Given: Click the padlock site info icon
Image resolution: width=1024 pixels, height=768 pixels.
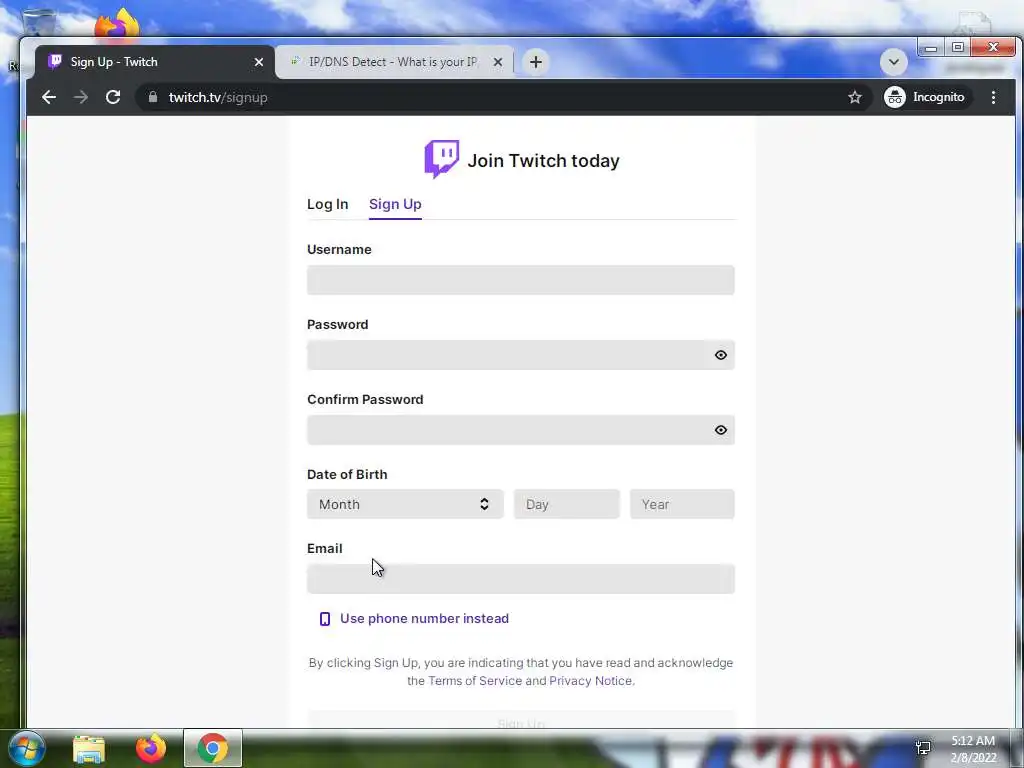Looking at the screenshot, I should [x=153, y=97].
